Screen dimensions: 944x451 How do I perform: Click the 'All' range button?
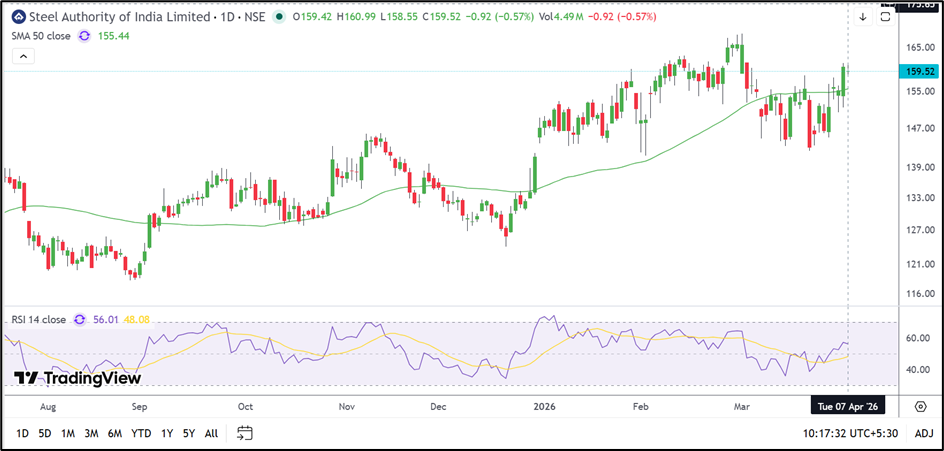coord(211,433)
